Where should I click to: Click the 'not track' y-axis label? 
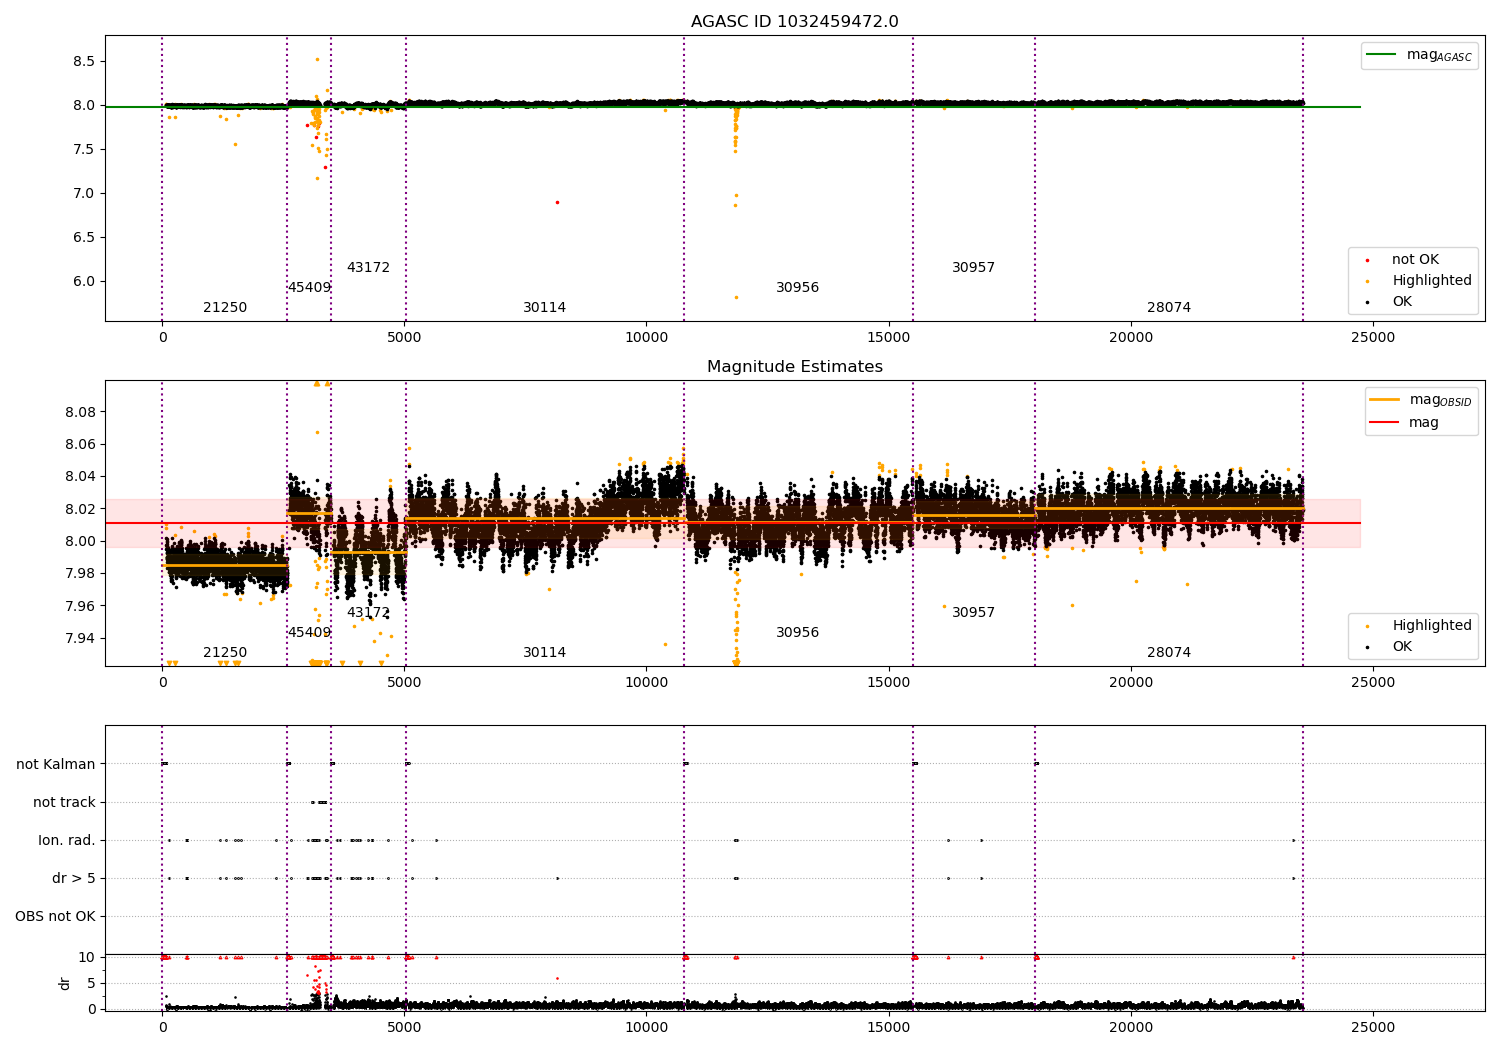coord(64,802)
